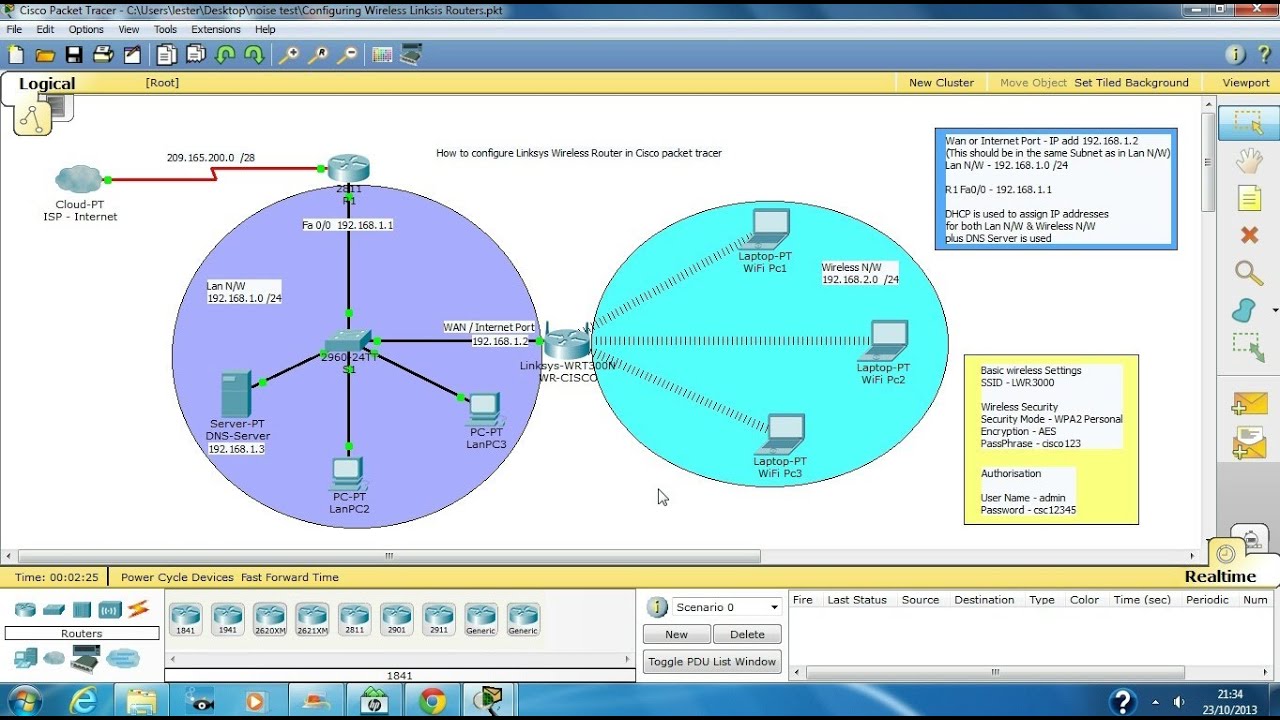The height and width of the screenshot is (720, 1280).
Task: Click the Copy toolbar icon
Action: (166, 55)
